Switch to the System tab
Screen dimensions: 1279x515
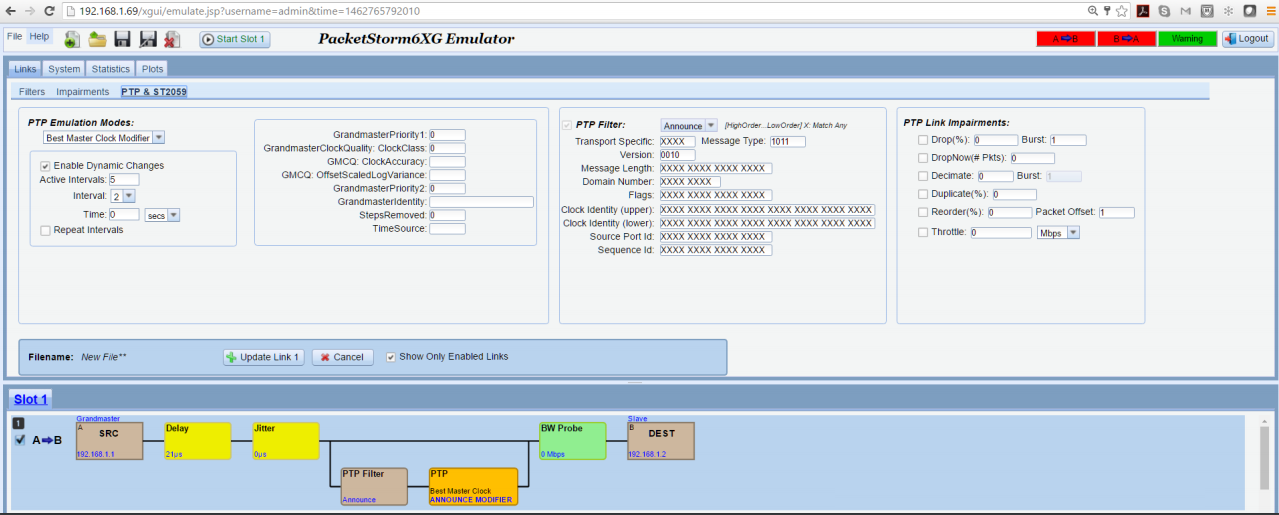tap(64, 69)
